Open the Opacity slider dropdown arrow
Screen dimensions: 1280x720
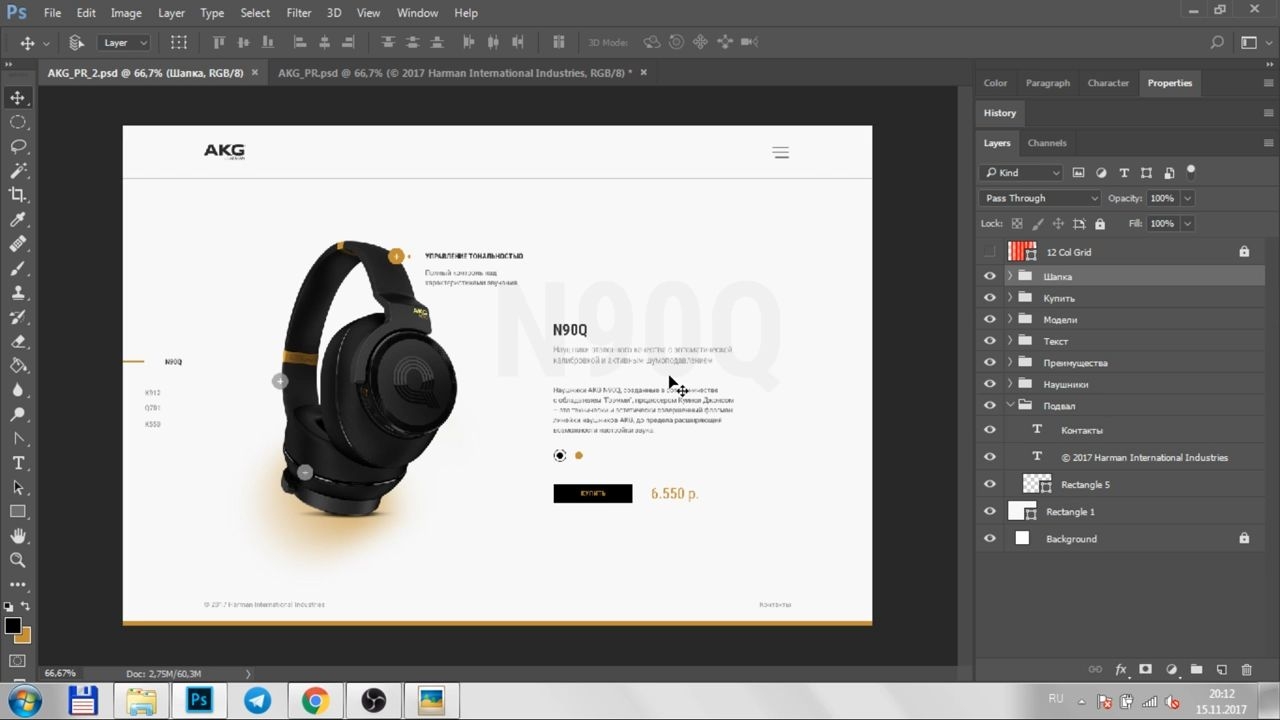point(1187,198)
